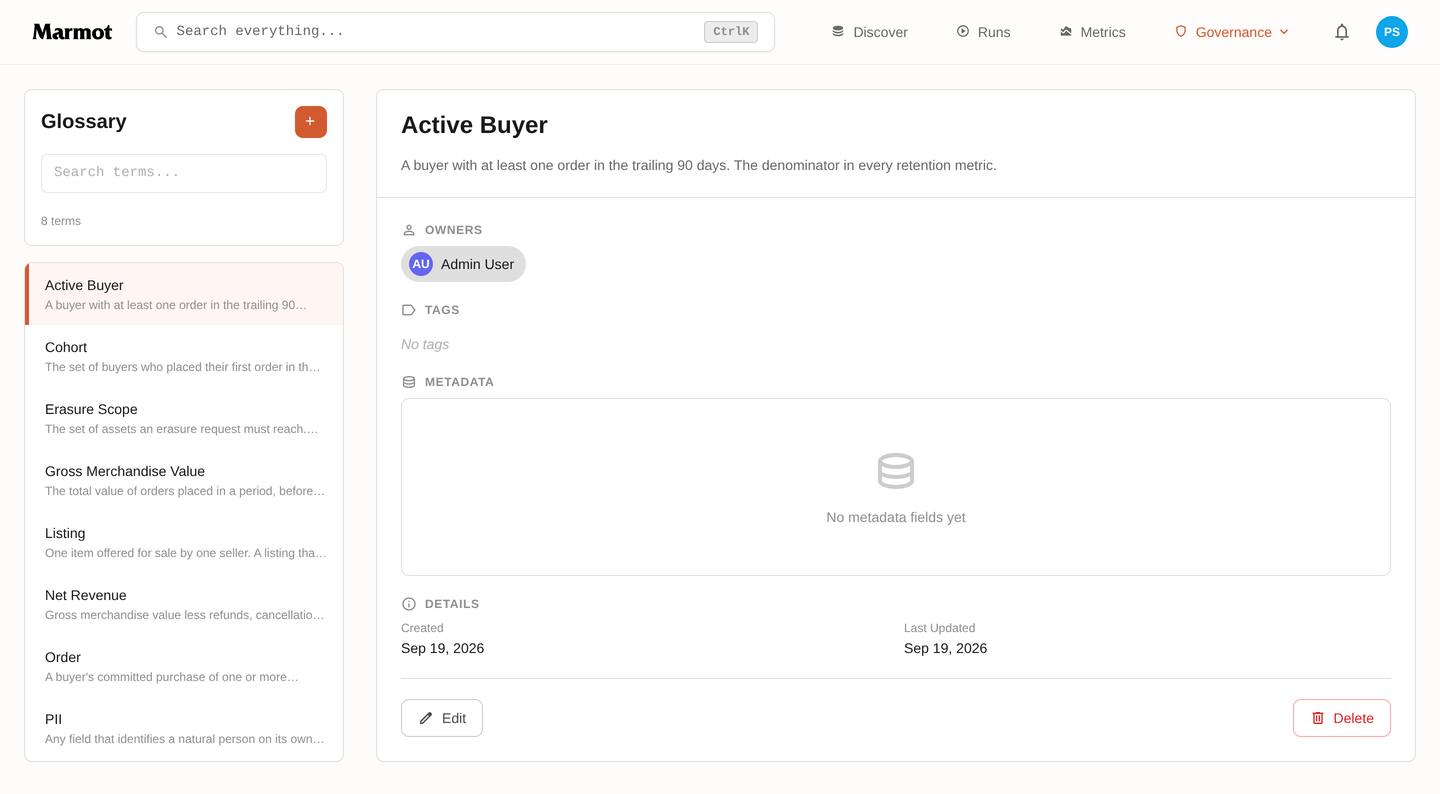Viewport: 1440px width, 794px height.
Task: Open the Net Revenue term
Action: point(184,604)
